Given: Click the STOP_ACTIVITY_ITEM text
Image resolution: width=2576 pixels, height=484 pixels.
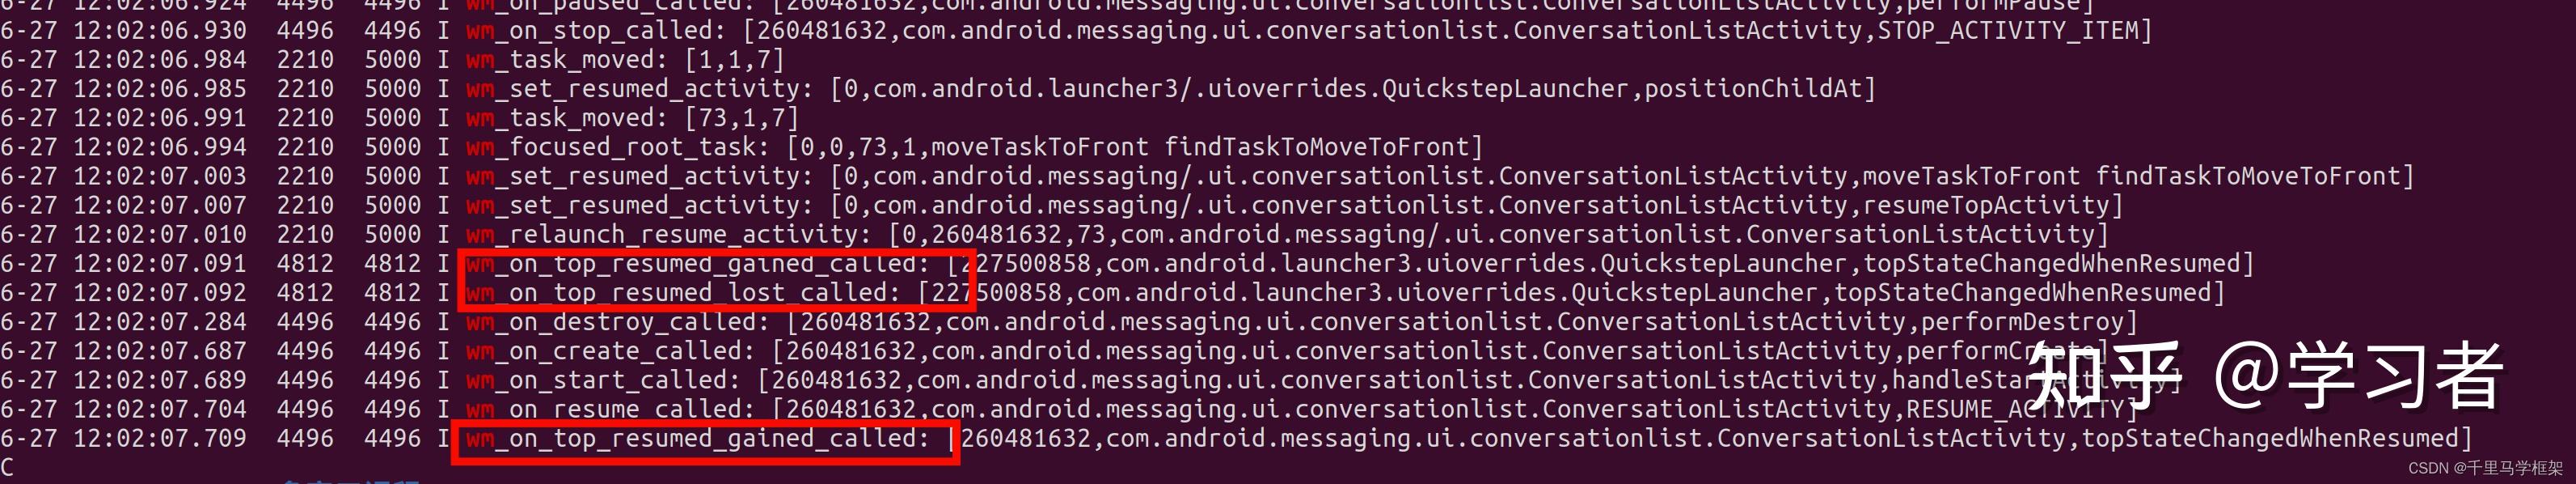Looking at the screenshot, I should click(x=2008, y=31).
